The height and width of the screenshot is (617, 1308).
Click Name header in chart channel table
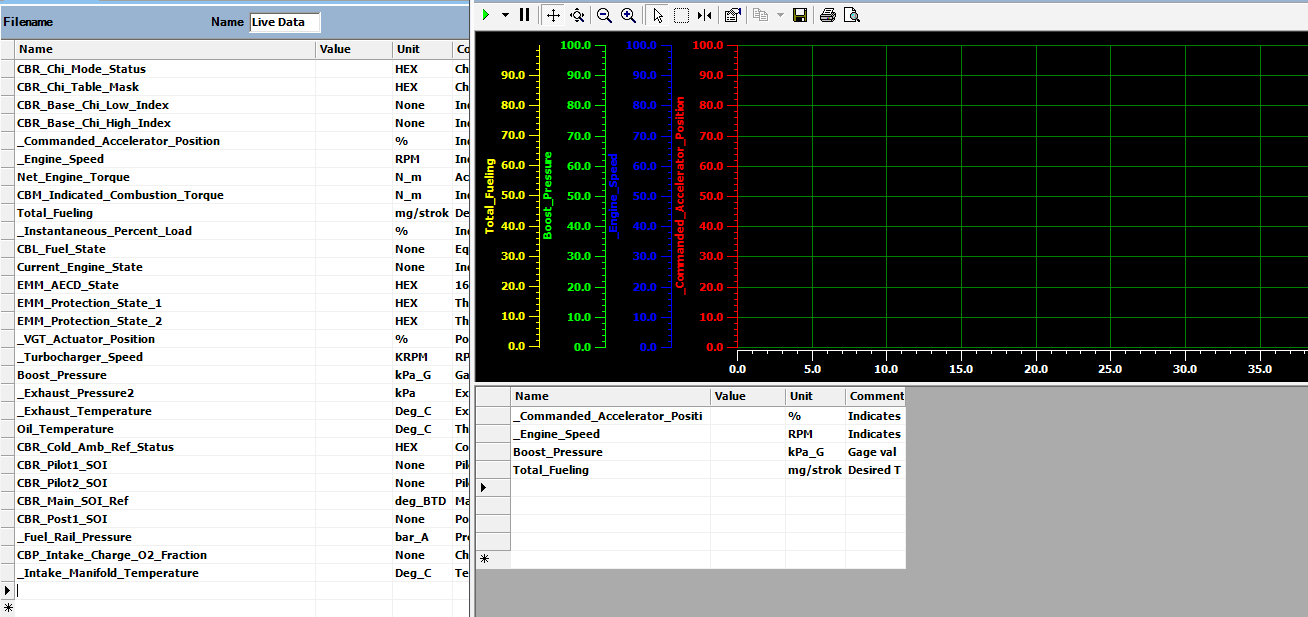pyautogui.click(x=611, y=396)
